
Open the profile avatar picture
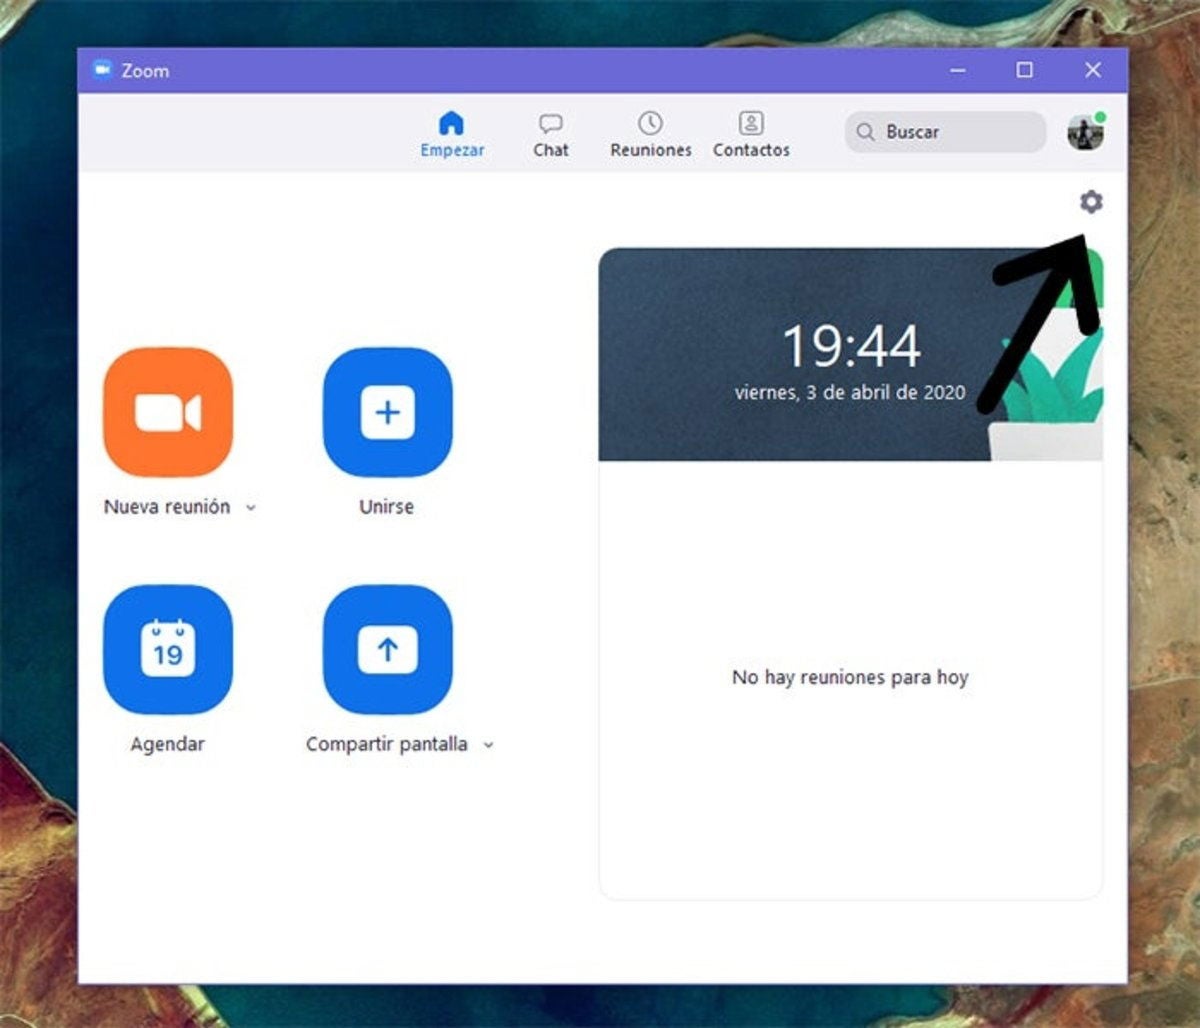click(x=1085, y=132)
